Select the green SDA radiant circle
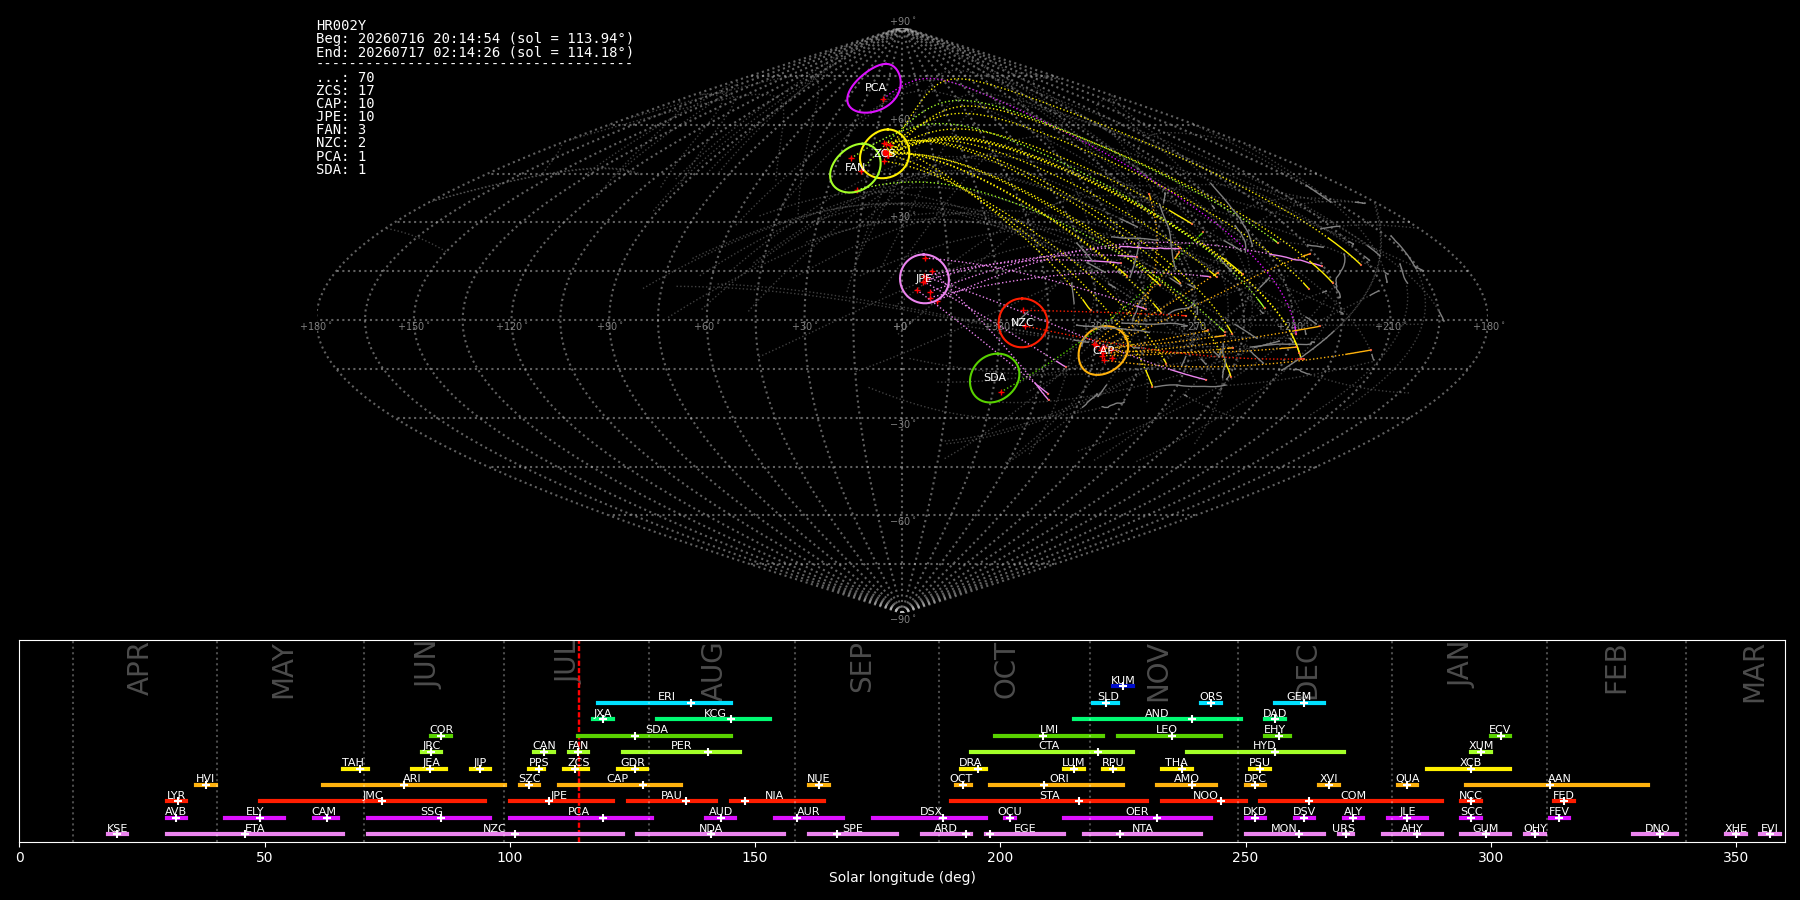This screenshot has height=900, width=1800. (994, 378)
